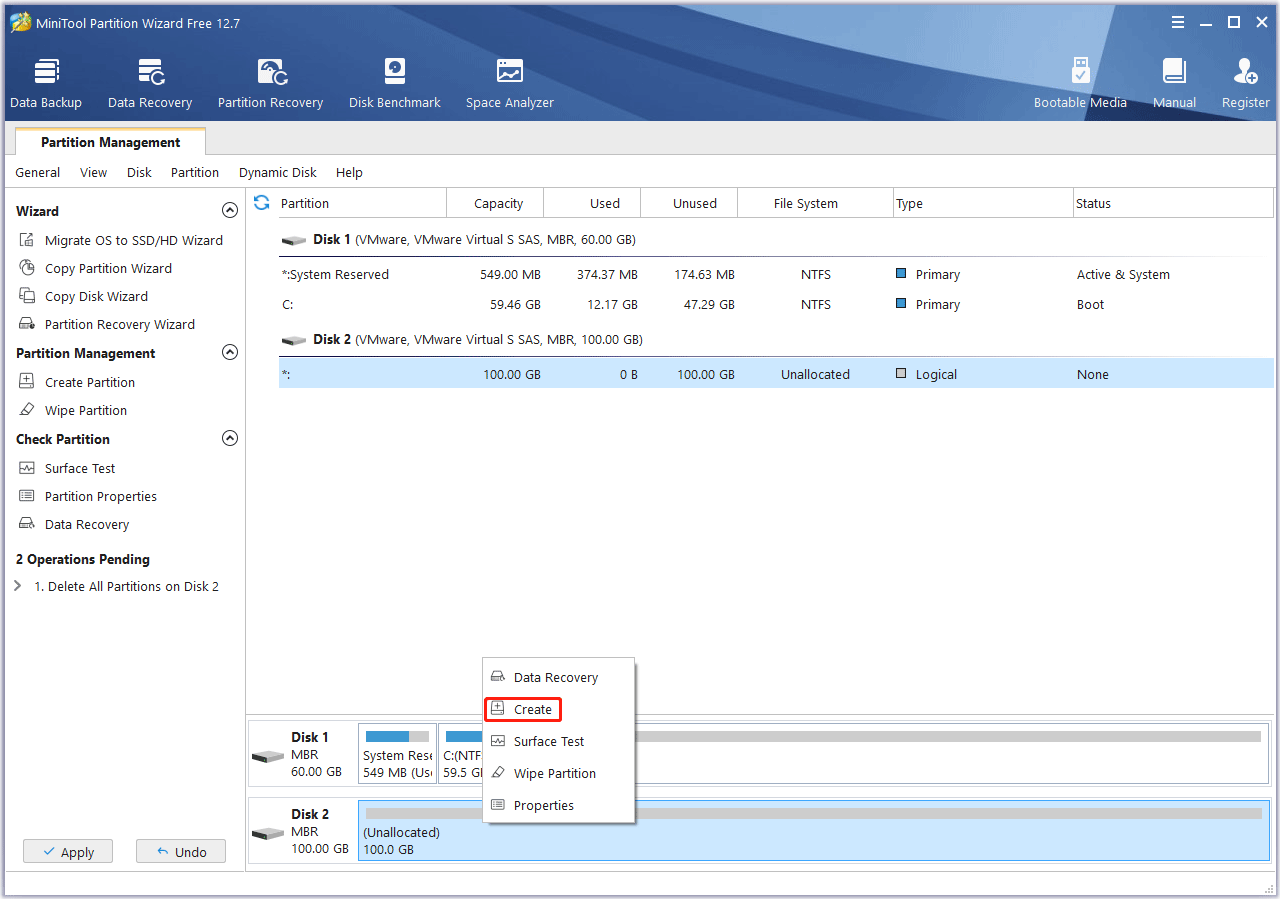
Task: Click the 2 Operations Pending heading
Action: [x=83, y=559]
